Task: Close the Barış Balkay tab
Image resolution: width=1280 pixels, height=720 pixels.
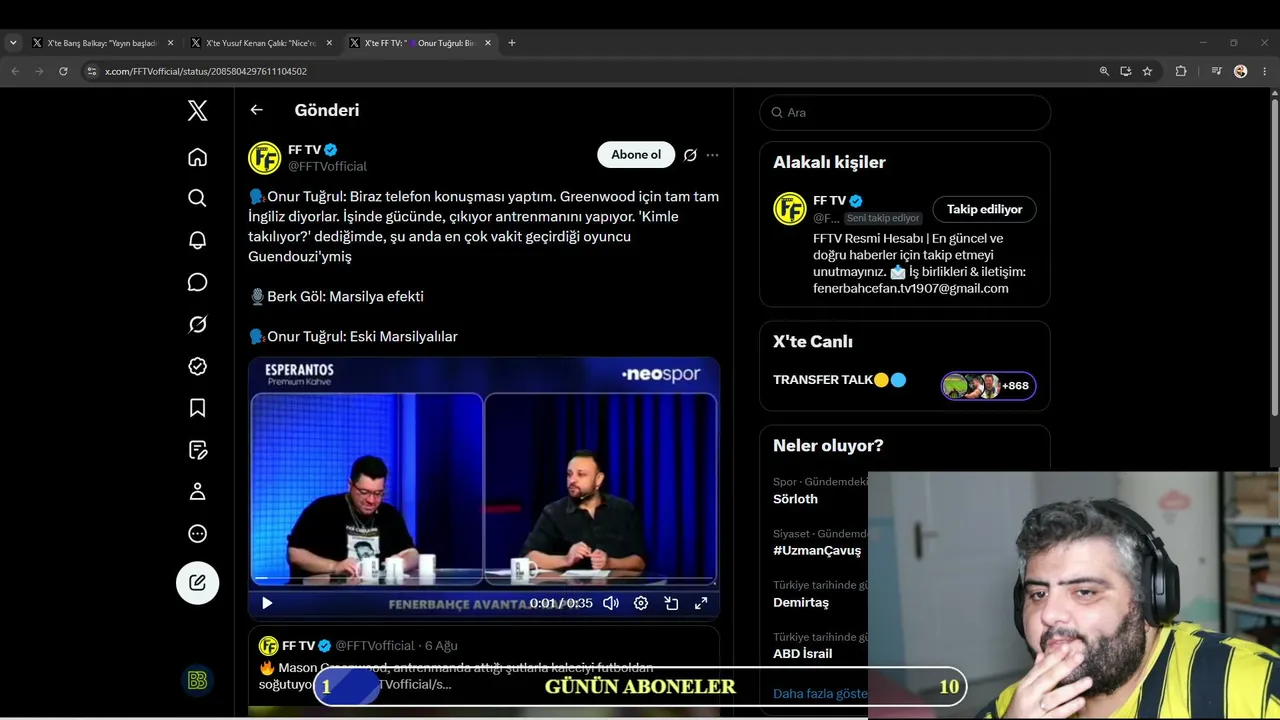Action: 170,43
